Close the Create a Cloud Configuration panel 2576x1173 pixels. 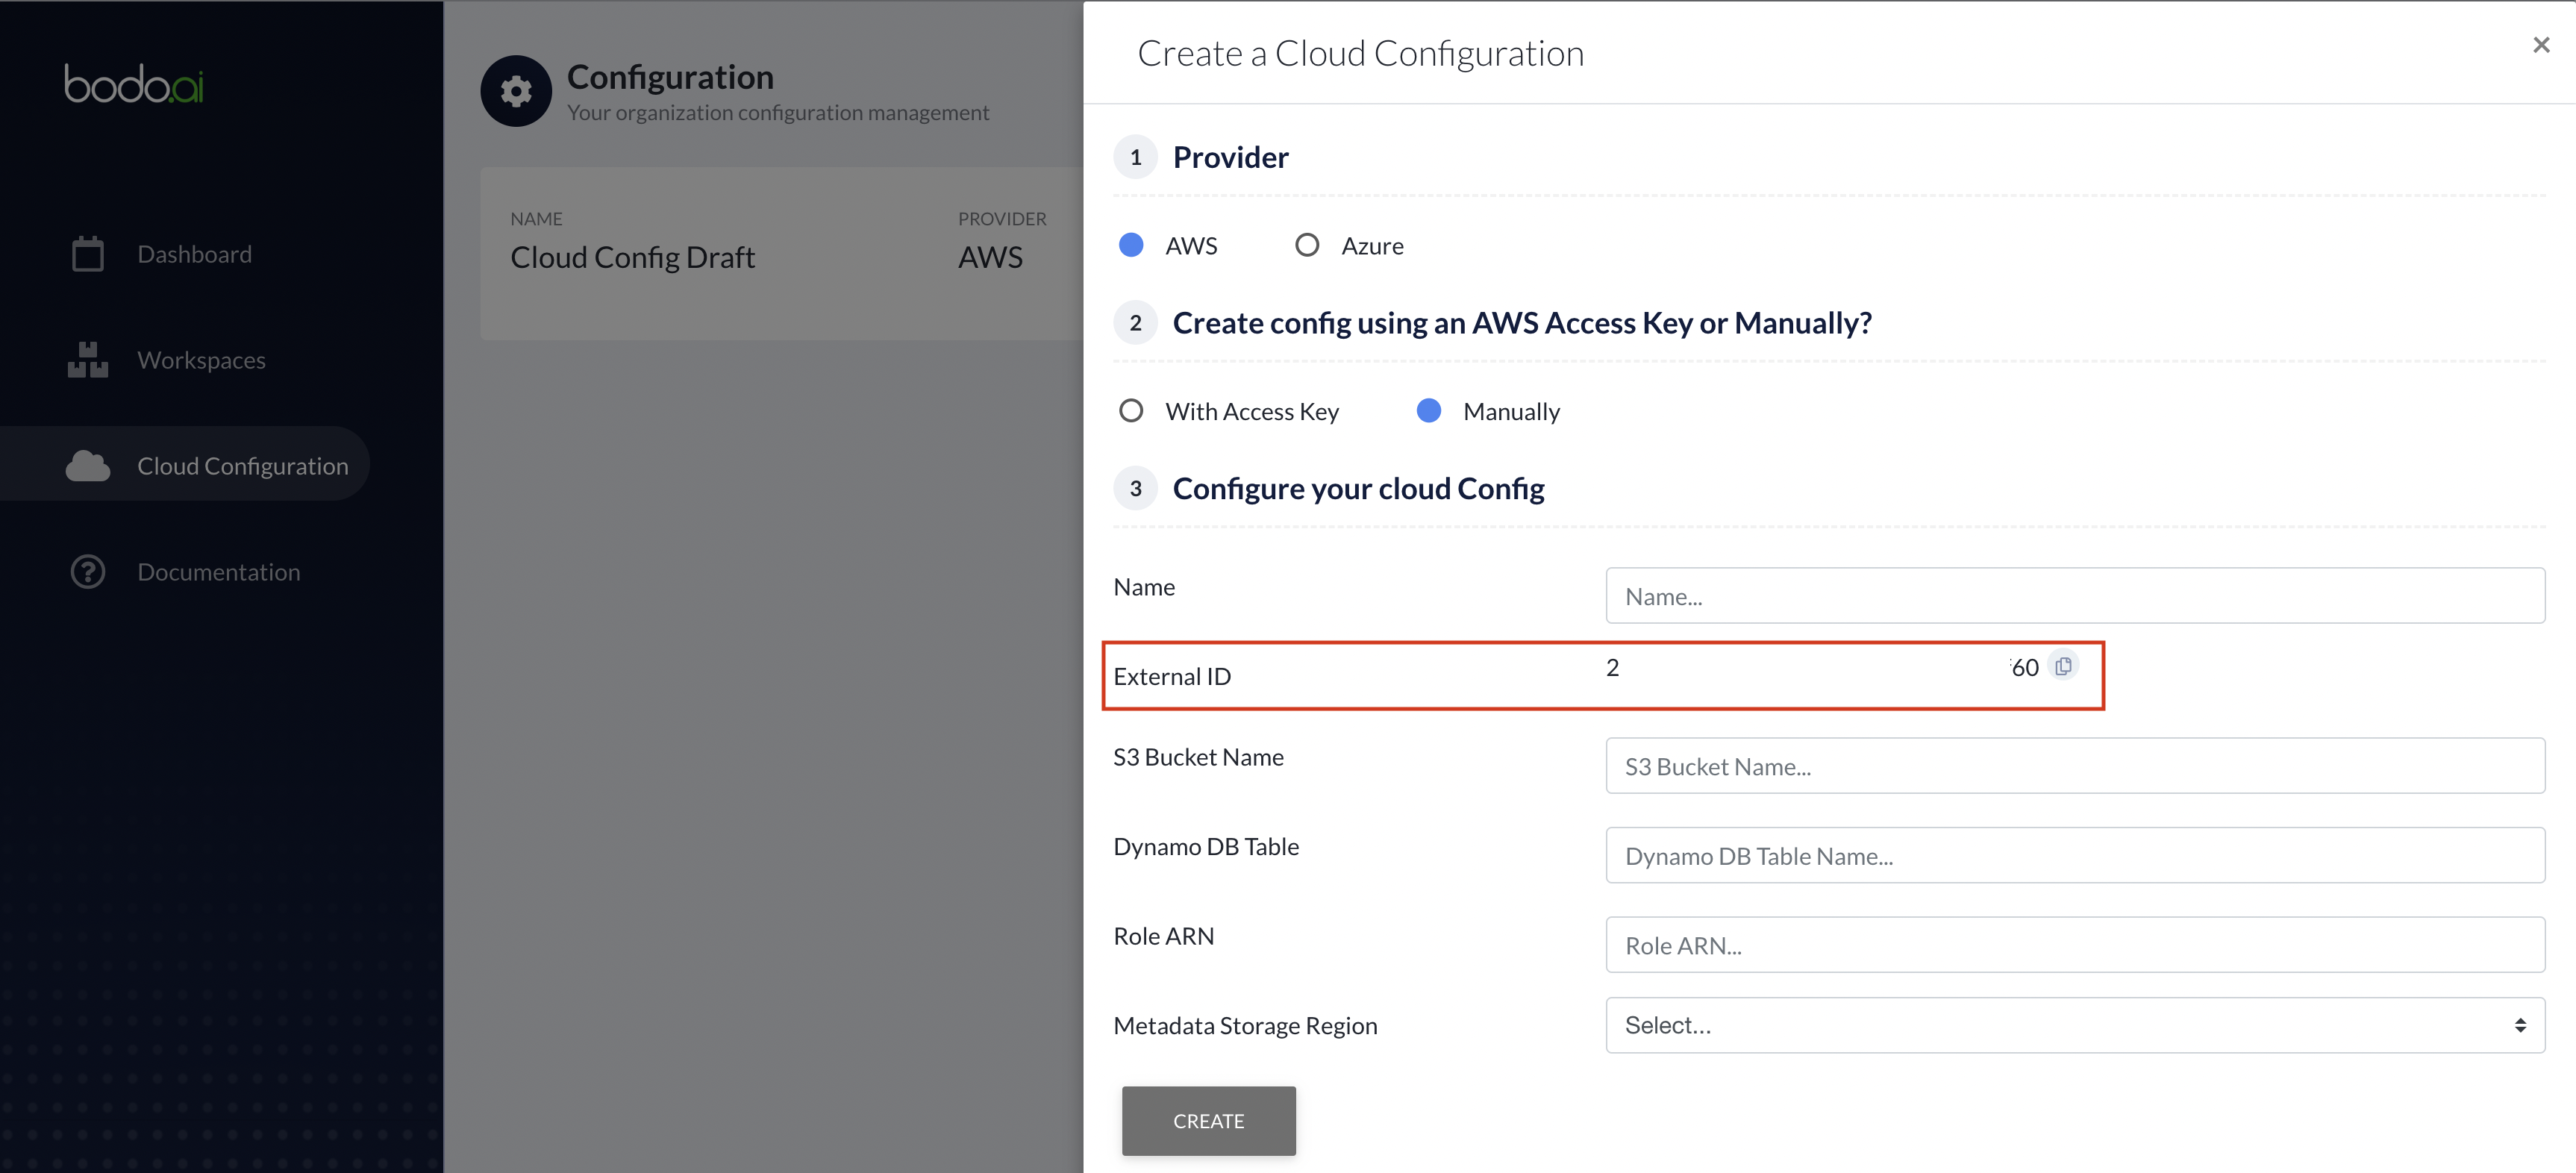[x=2541, y=45]
